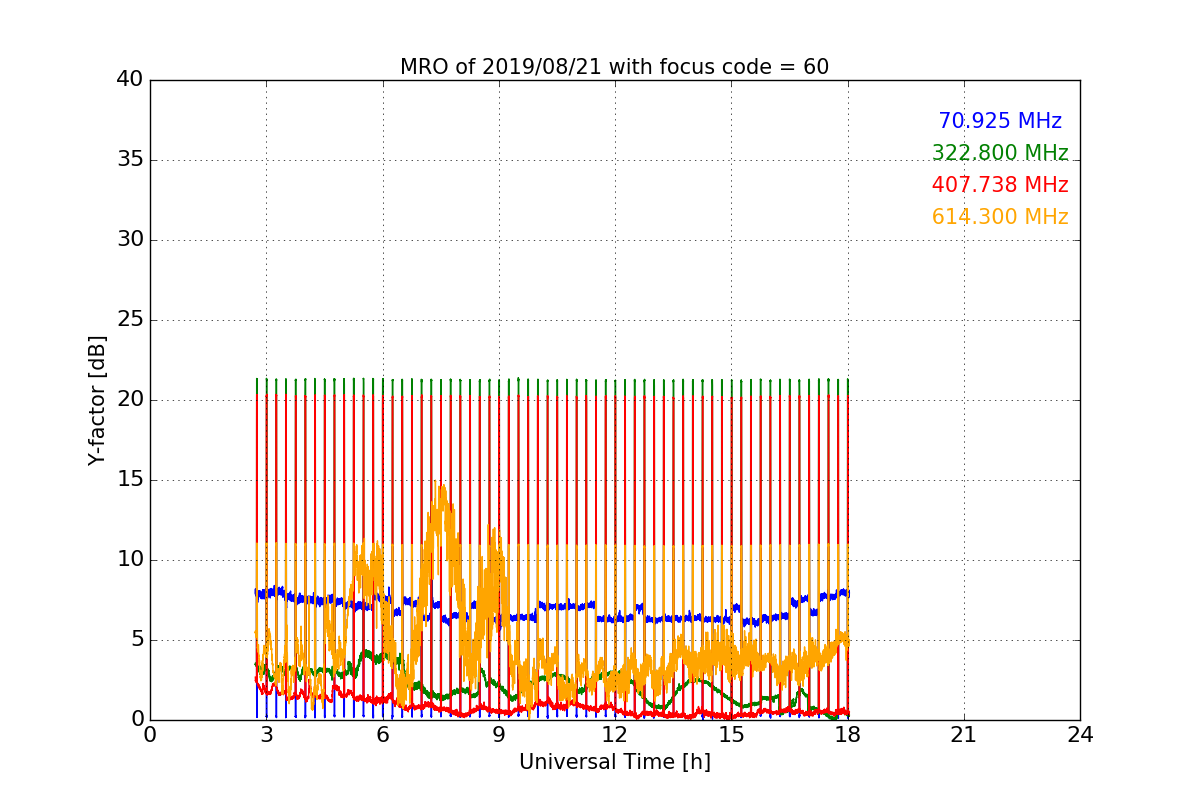The height and width of the screenshot is (800, 1200).
Task: Click the x-axis tick label 15
Action: click(731, 735)
